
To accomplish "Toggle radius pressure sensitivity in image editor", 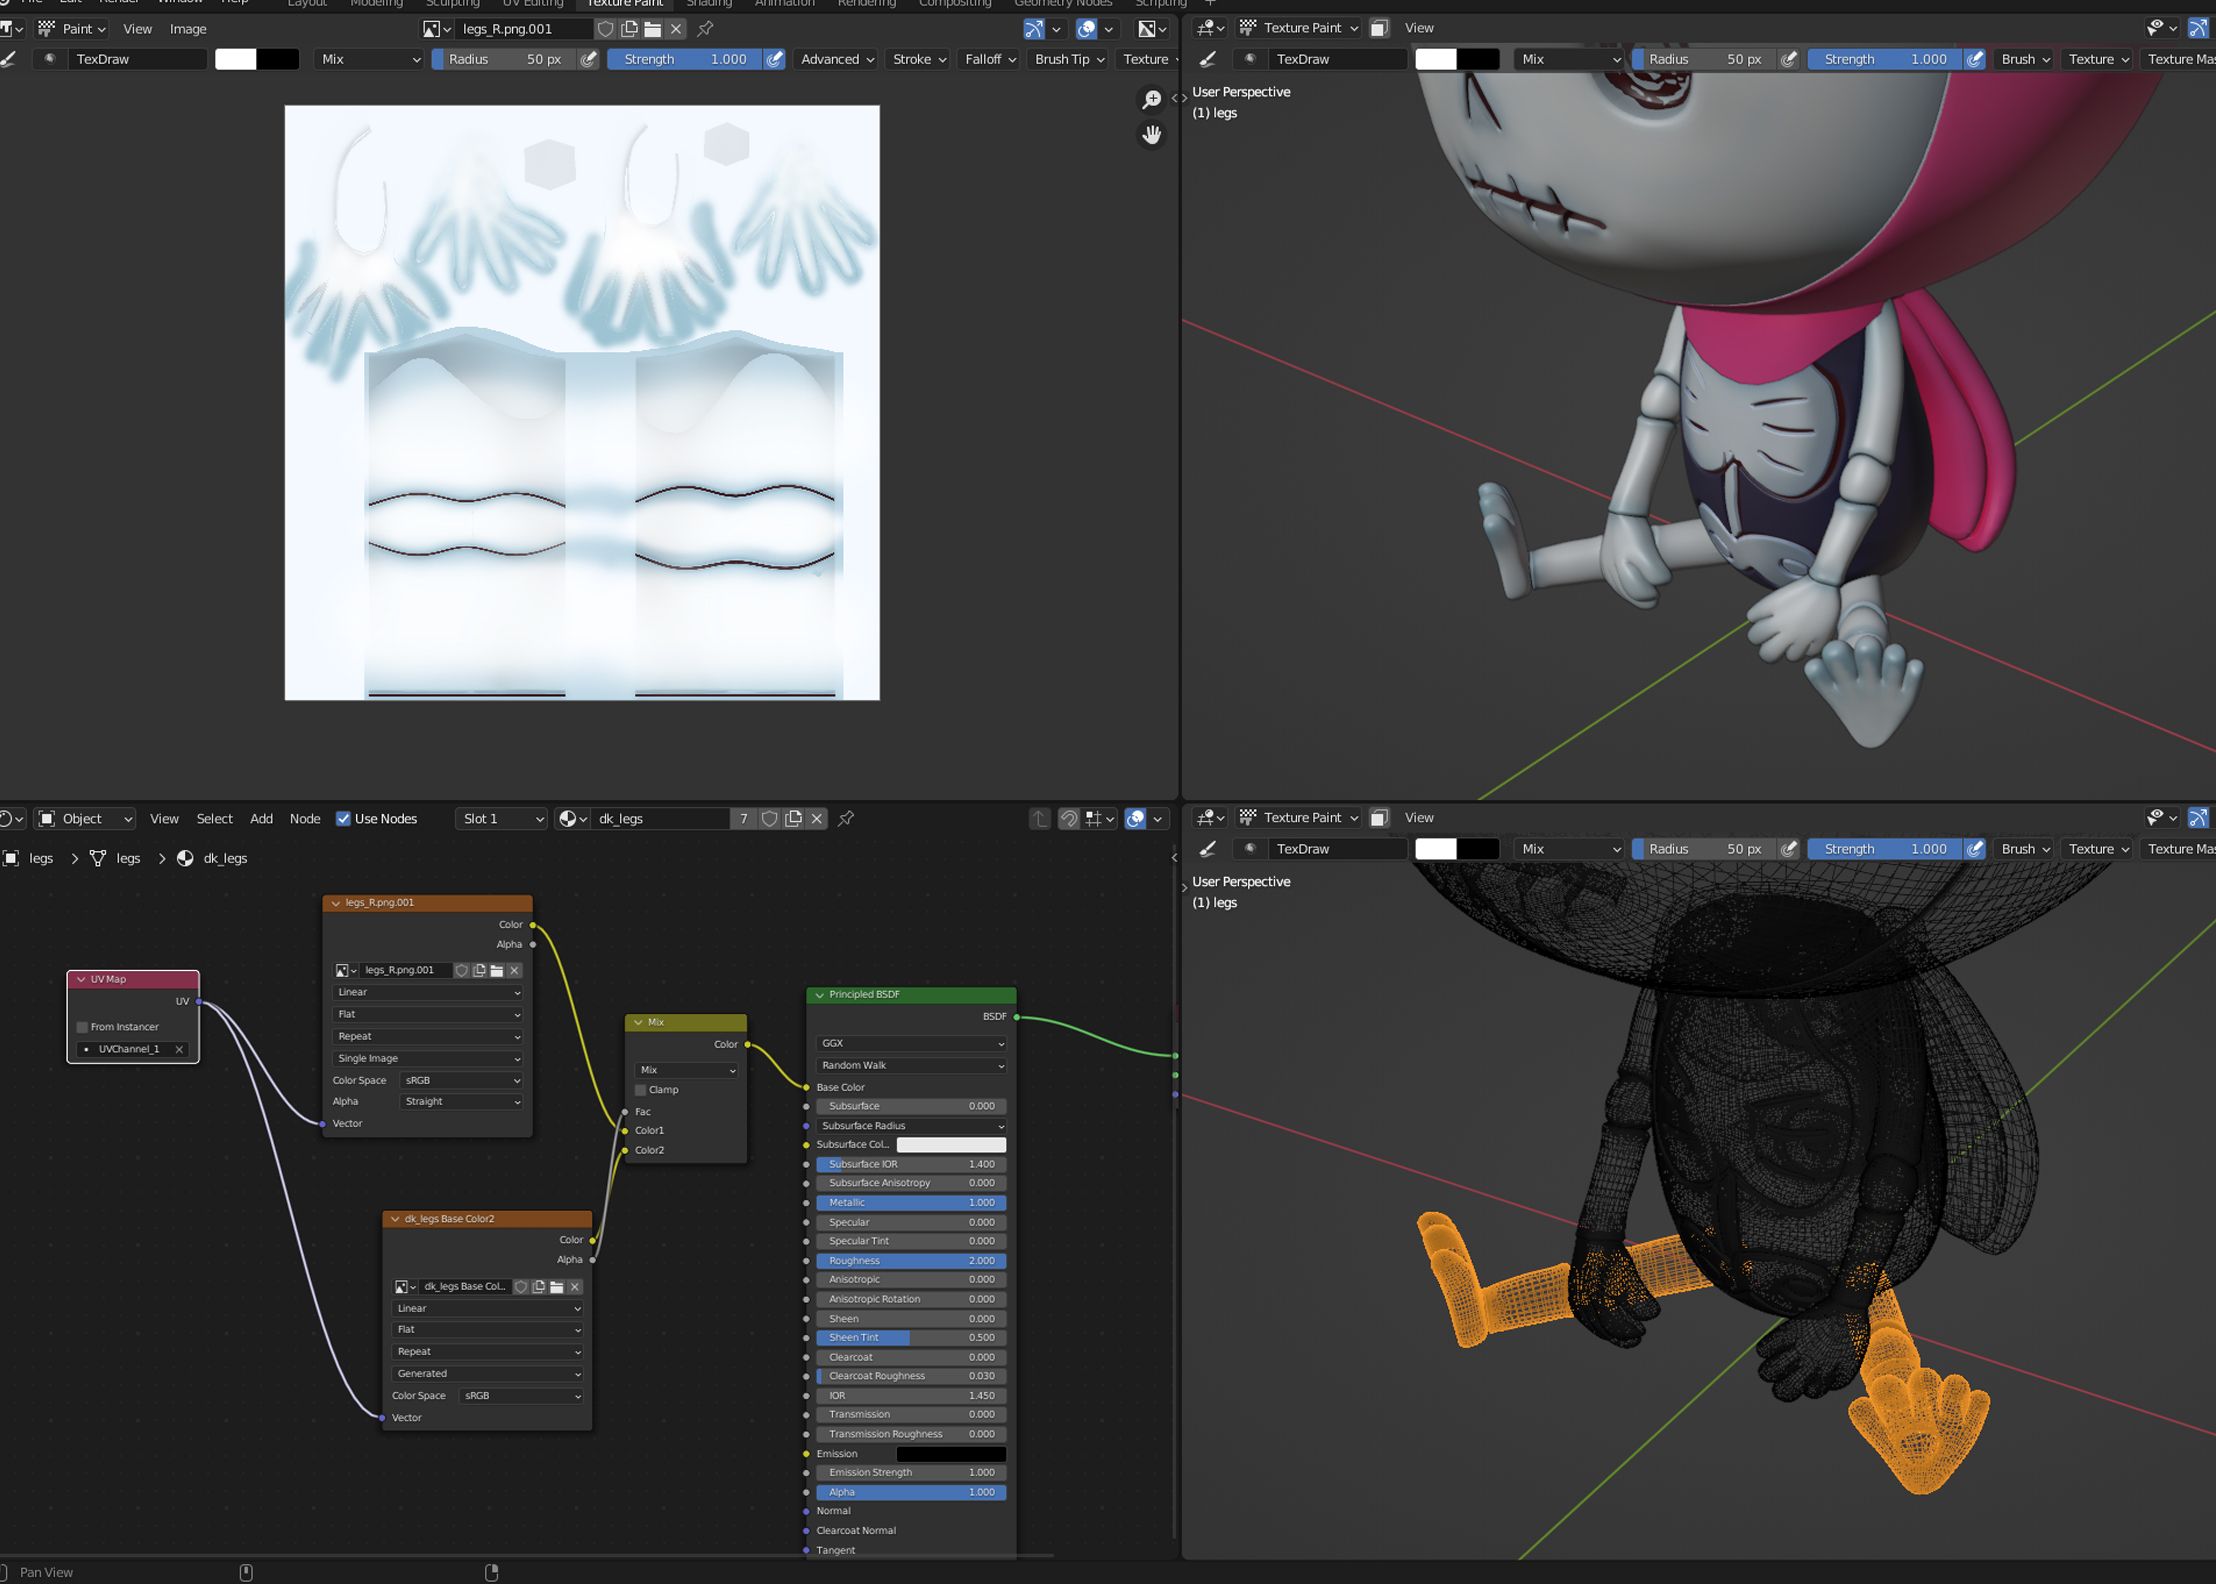I will [x=588, y=59].
